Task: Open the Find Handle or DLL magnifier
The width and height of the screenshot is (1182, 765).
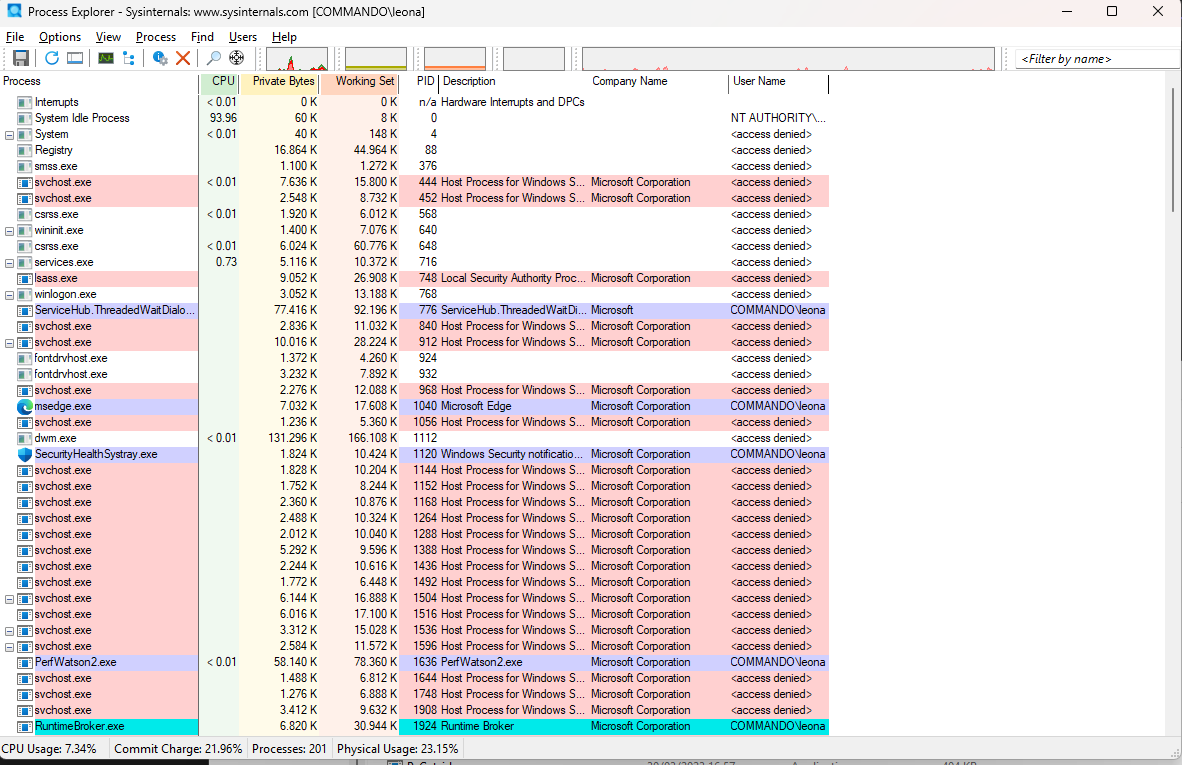Action: tap(214, 59)
